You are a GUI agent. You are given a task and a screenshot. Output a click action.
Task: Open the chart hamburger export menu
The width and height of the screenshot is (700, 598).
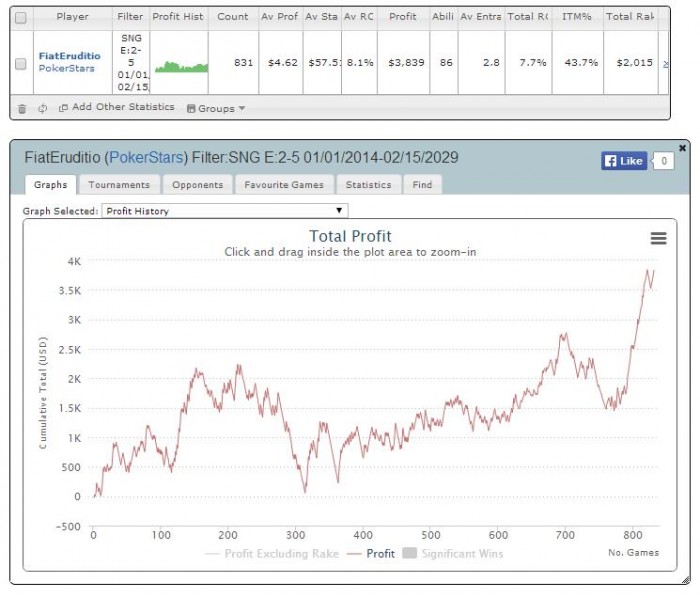658,238
